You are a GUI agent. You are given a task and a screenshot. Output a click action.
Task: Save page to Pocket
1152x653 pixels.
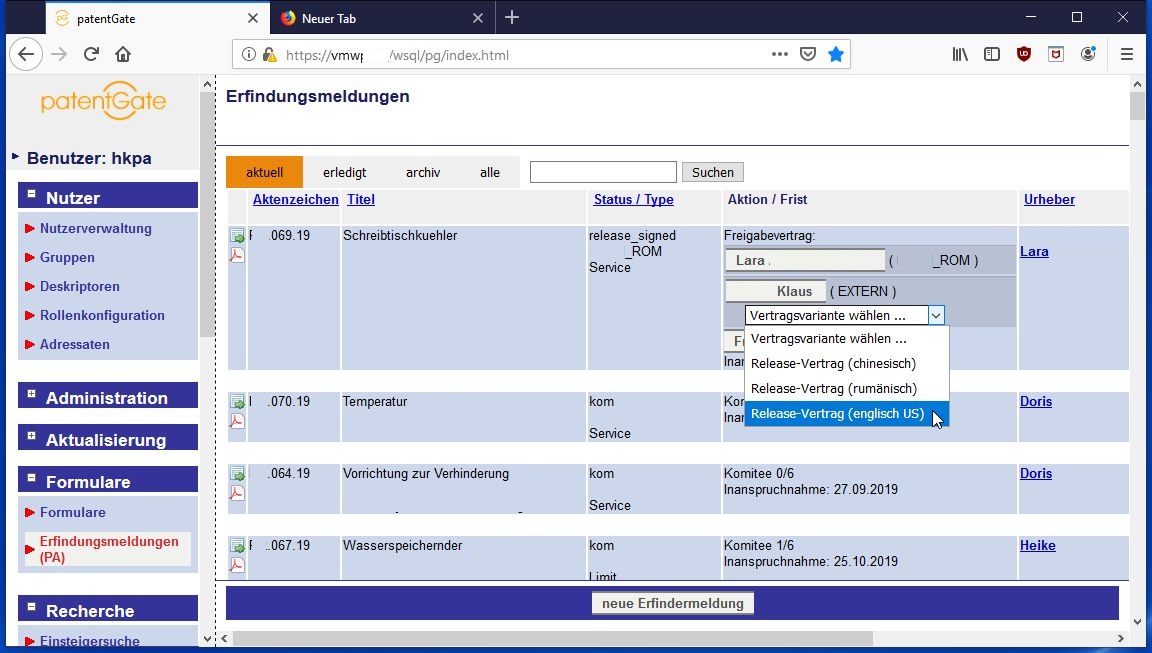[x=807, y=54]
